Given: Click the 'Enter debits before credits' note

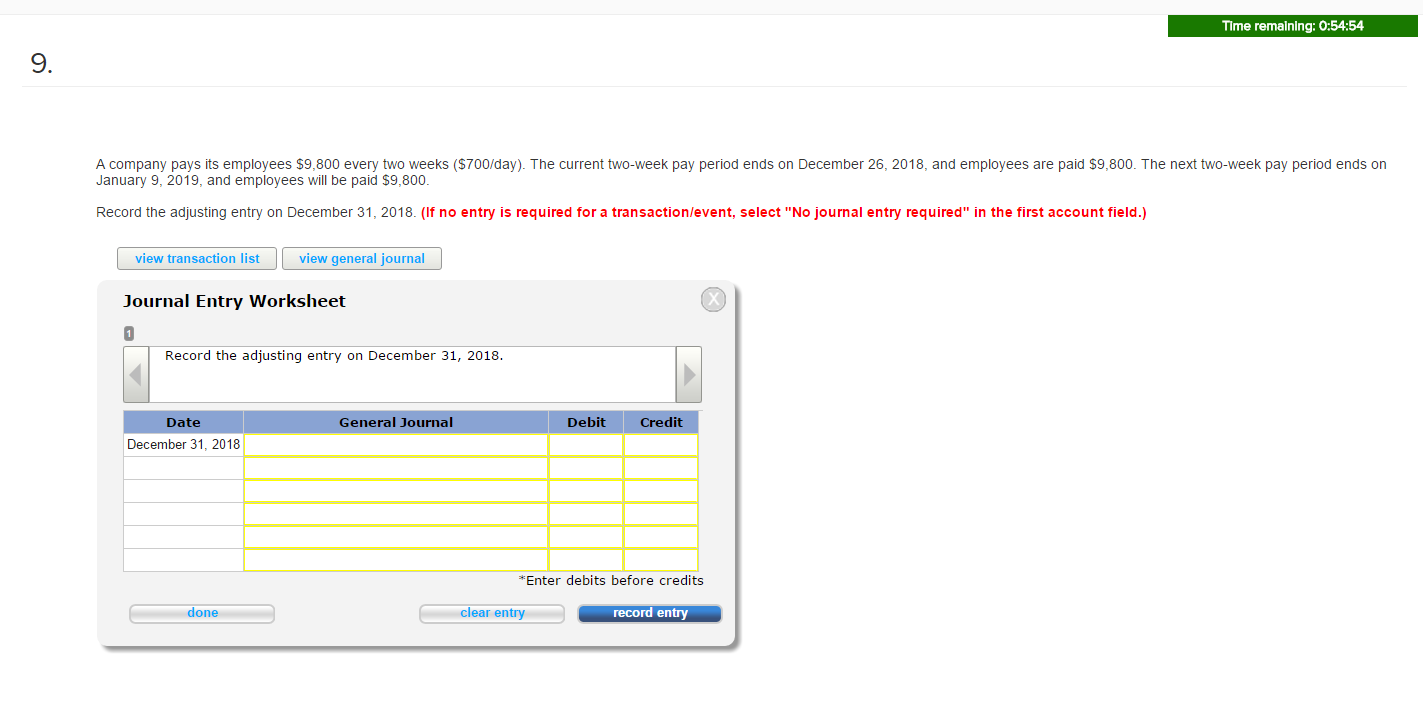Looking at the screenshot, I should 611,581.
